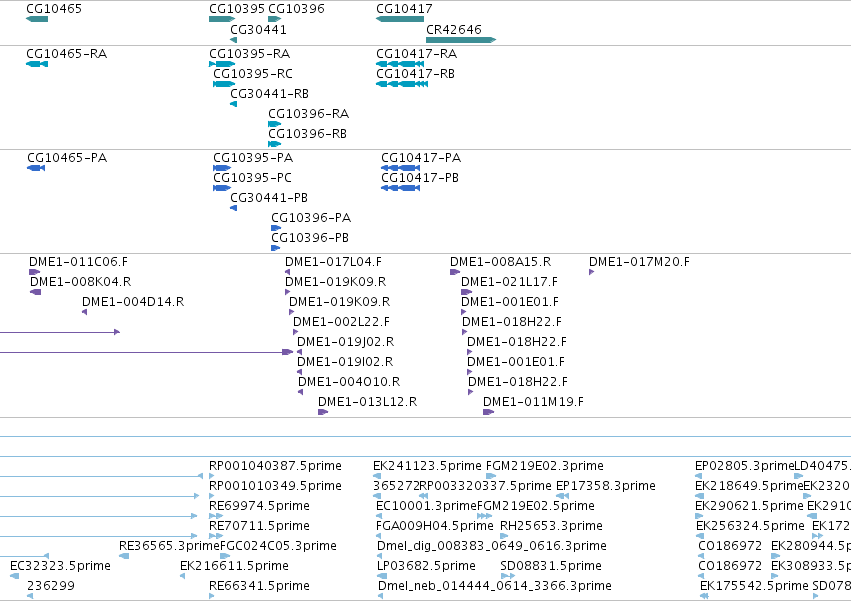Select protein label CG30441-PB
The image size is (851, 601).
(x=269, y=198)
